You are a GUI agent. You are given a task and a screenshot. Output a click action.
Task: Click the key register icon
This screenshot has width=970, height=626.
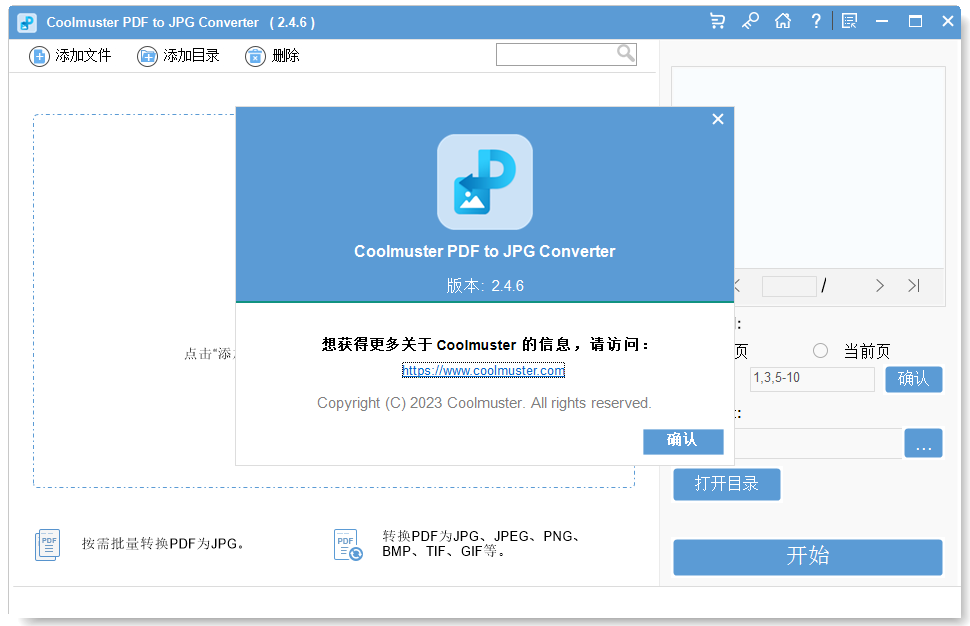coord(750,22)
